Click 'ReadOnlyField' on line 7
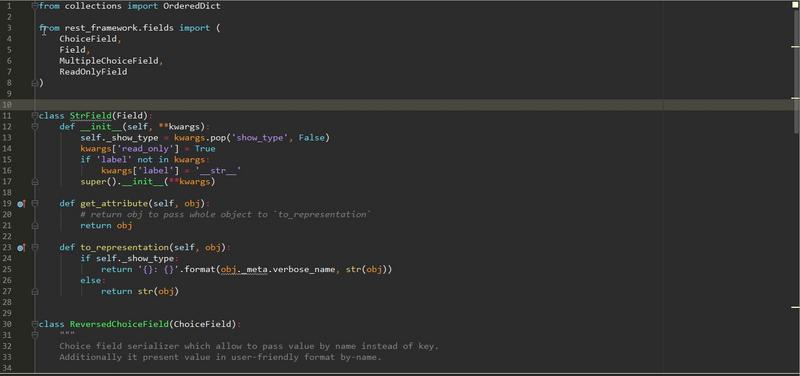Image resolution: width=800 pixels, height=376 pixels. click(x=93, y=72)
